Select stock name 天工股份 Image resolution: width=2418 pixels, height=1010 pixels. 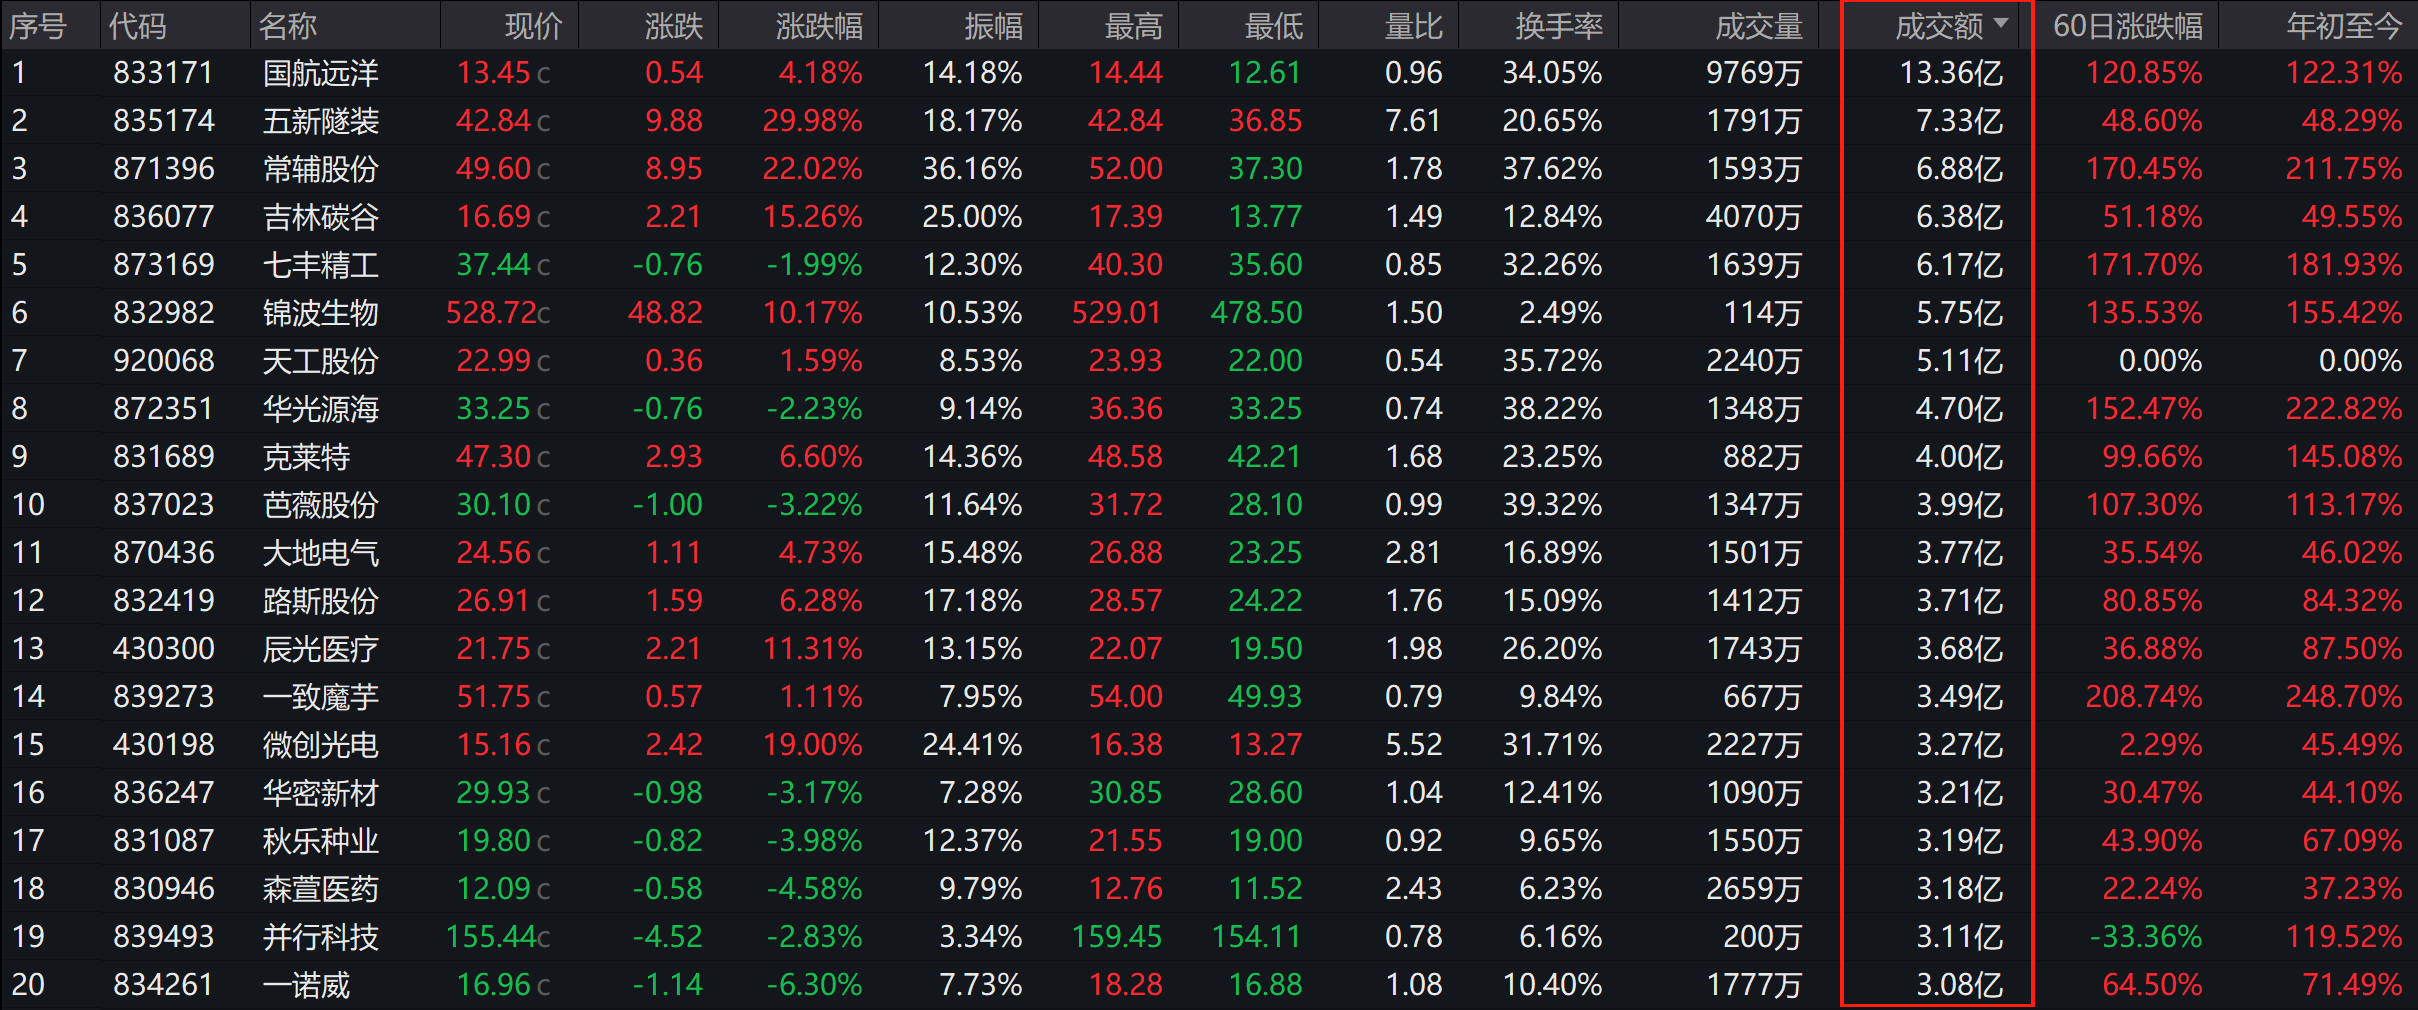tap(321, 361)
